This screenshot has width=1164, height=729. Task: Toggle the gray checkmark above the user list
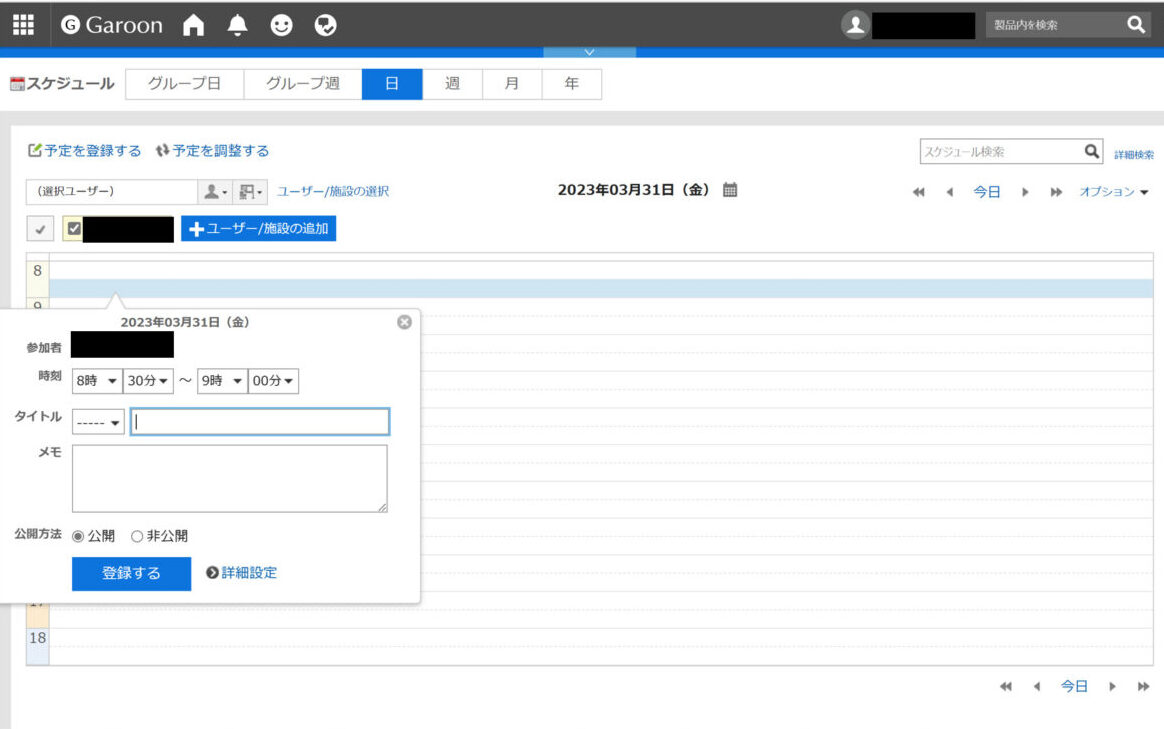(40, 228)
